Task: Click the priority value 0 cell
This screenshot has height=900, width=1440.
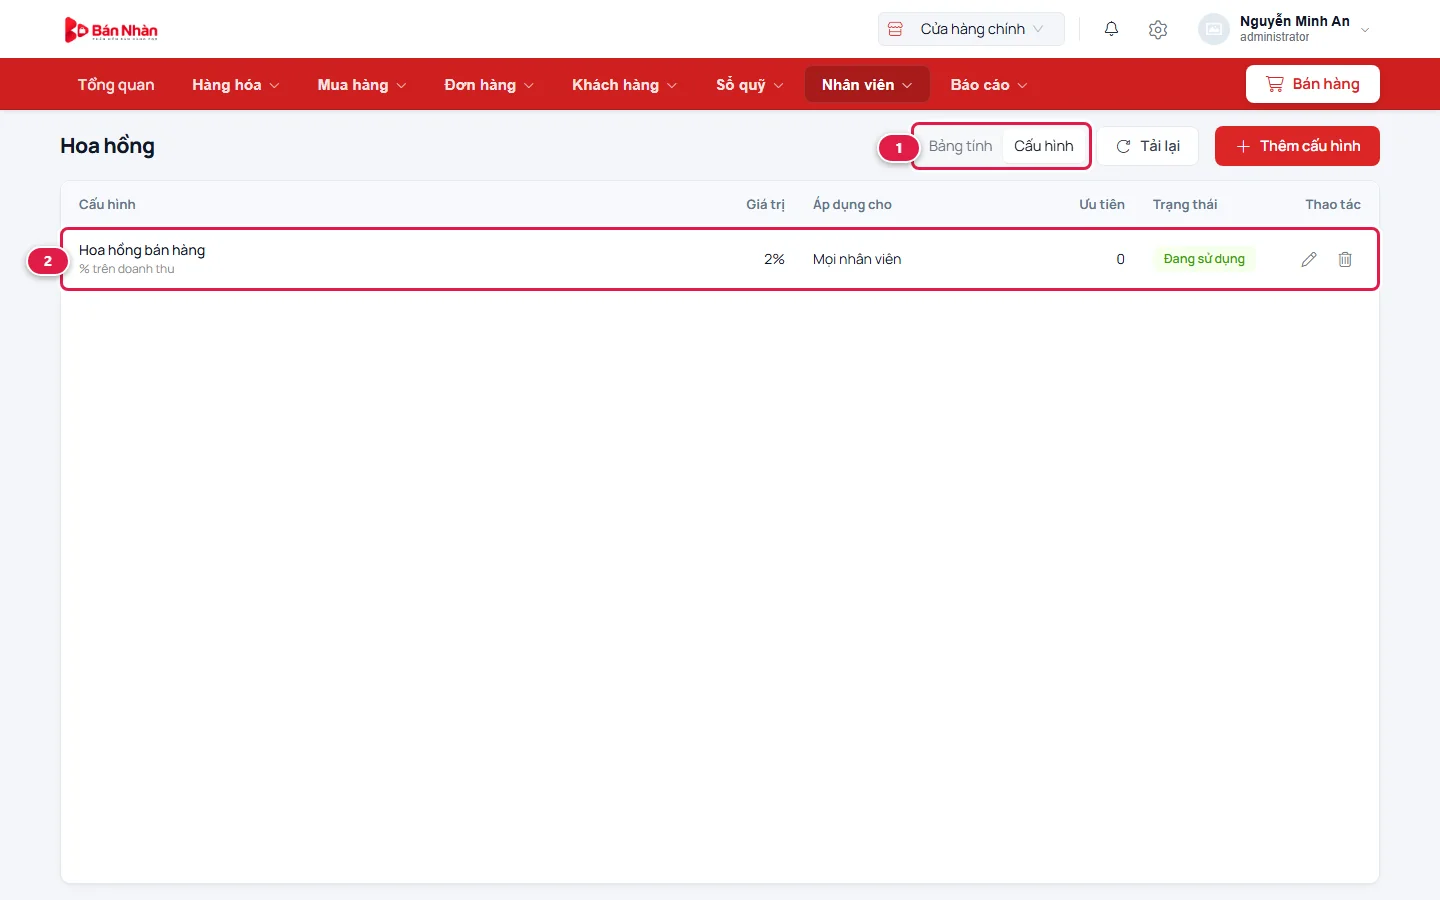Action: [1120, 259]
